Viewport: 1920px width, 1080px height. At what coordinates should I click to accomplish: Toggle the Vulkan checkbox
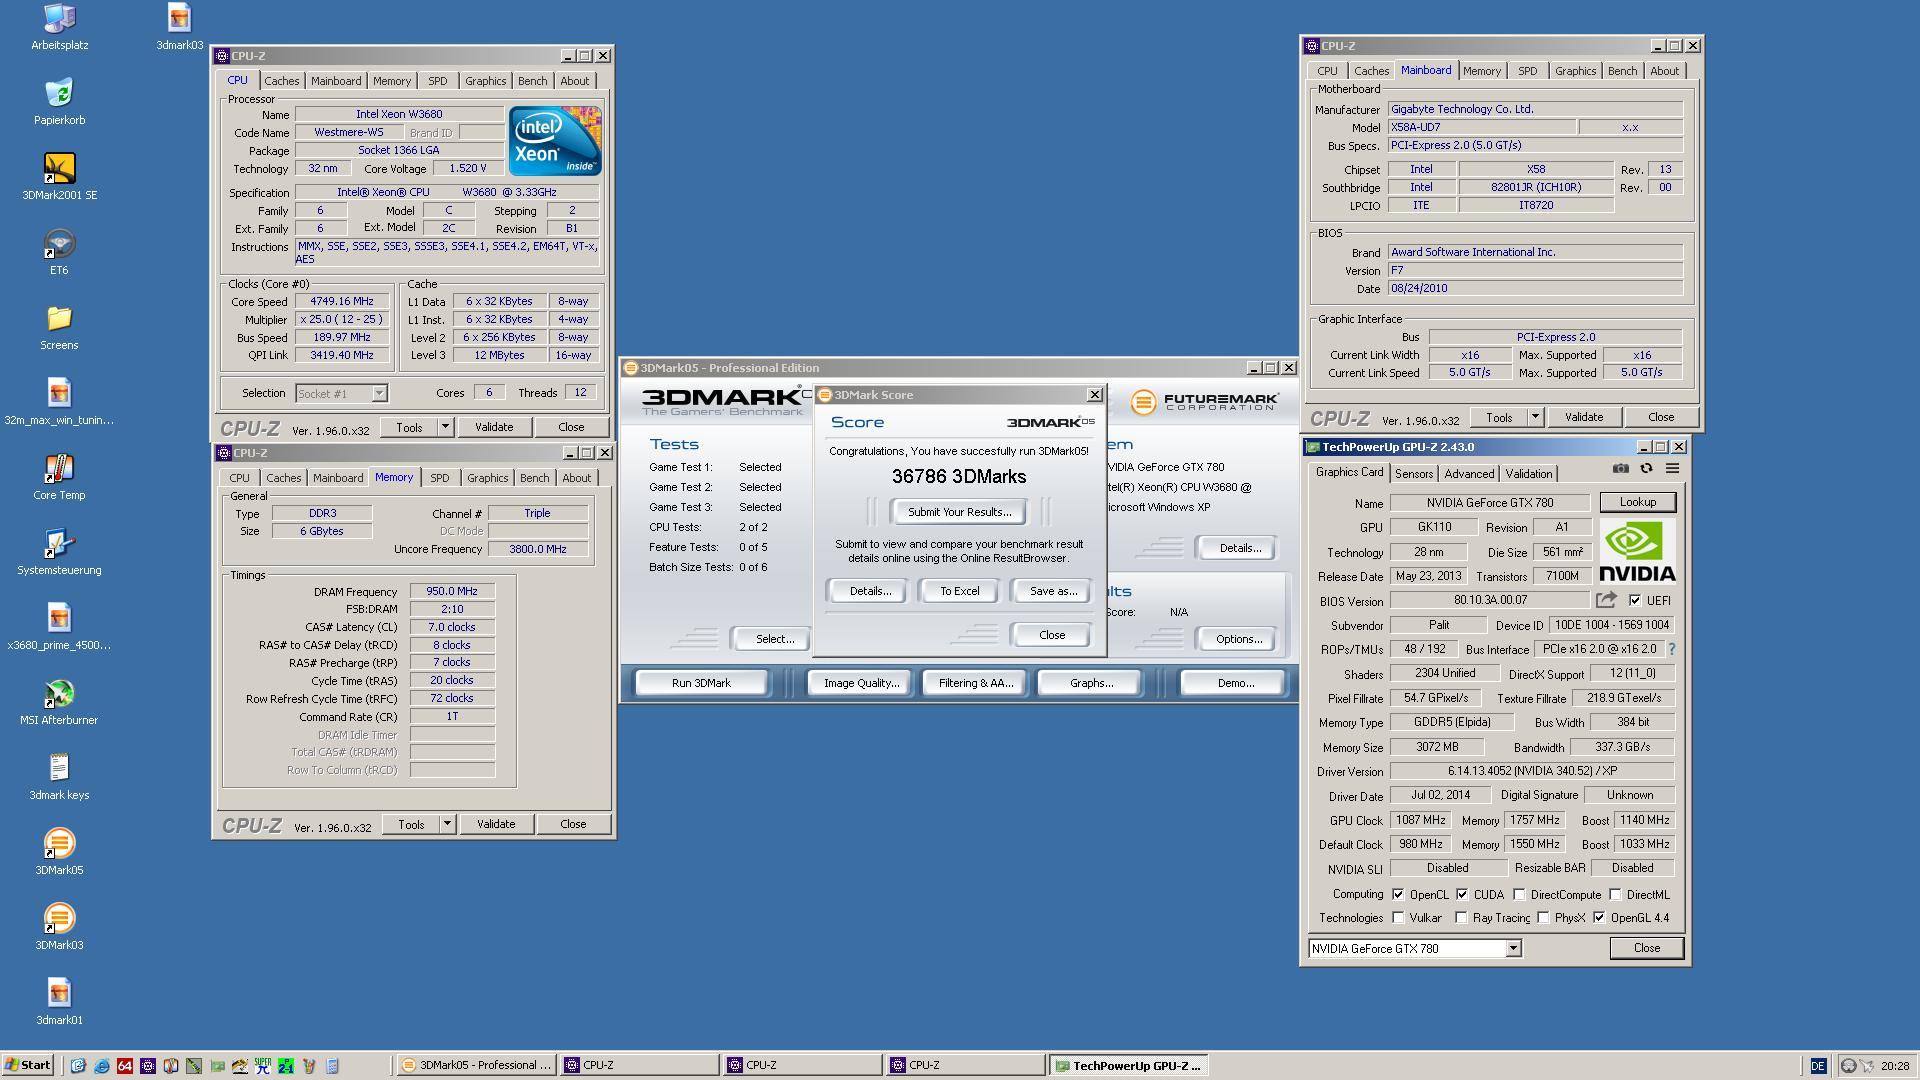coord(1398,918)
